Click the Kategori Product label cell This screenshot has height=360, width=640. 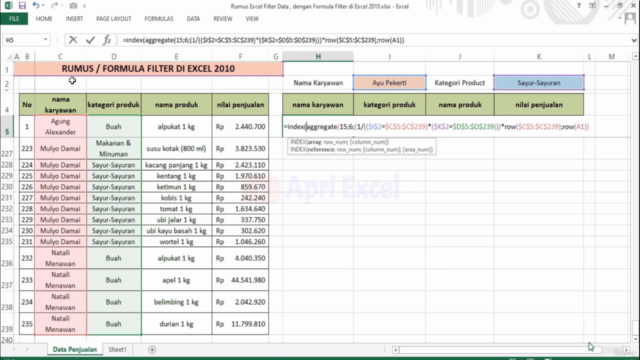pos(460,83)
